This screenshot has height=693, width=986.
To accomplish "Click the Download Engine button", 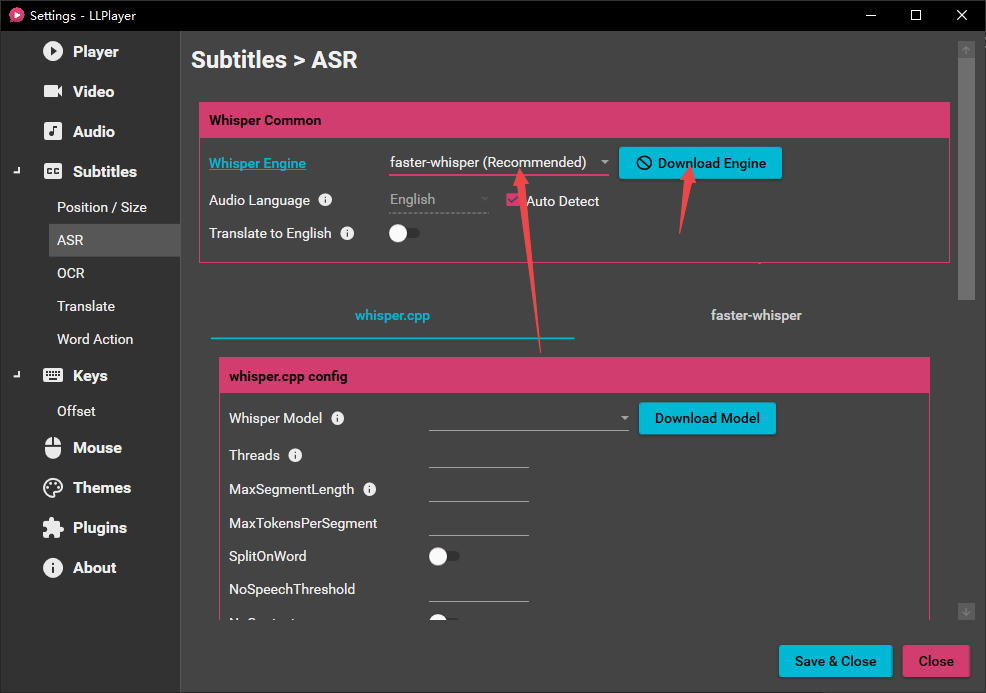I will [700, 163].
